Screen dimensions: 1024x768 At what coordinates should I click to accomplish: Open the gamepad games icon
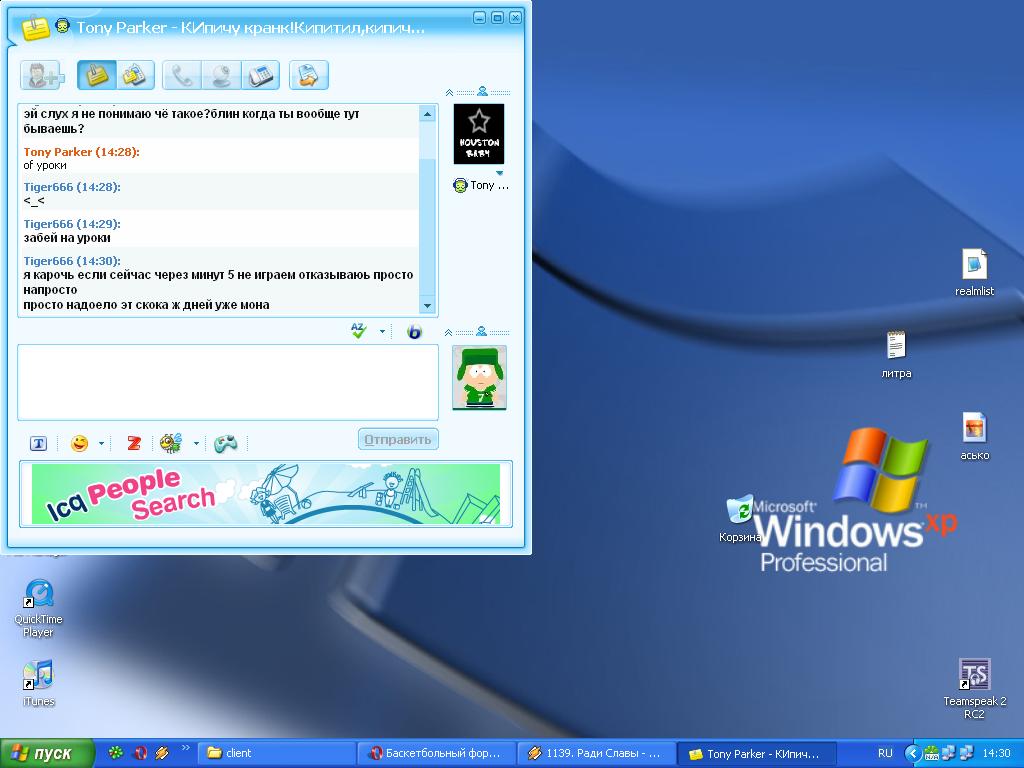pos(226,443)
